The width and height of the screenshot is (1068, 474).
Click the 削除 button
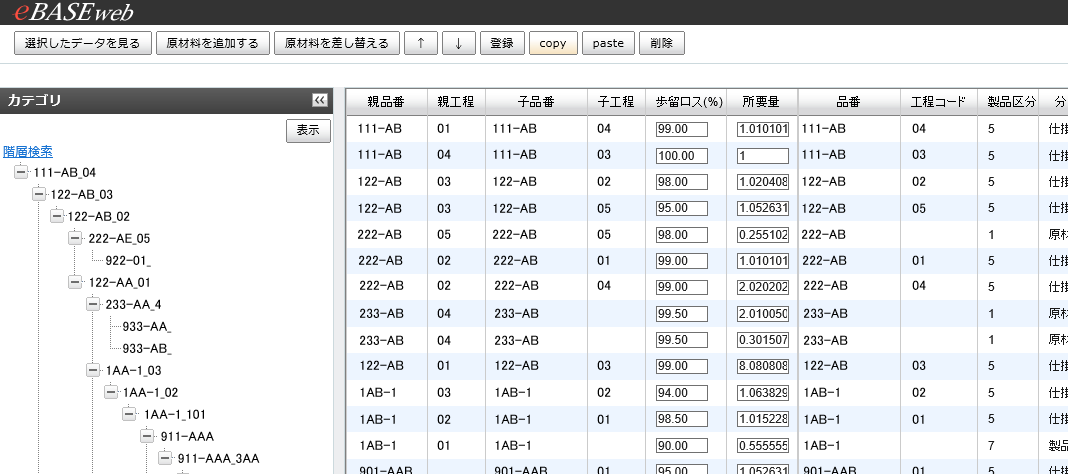coord(661,43)
